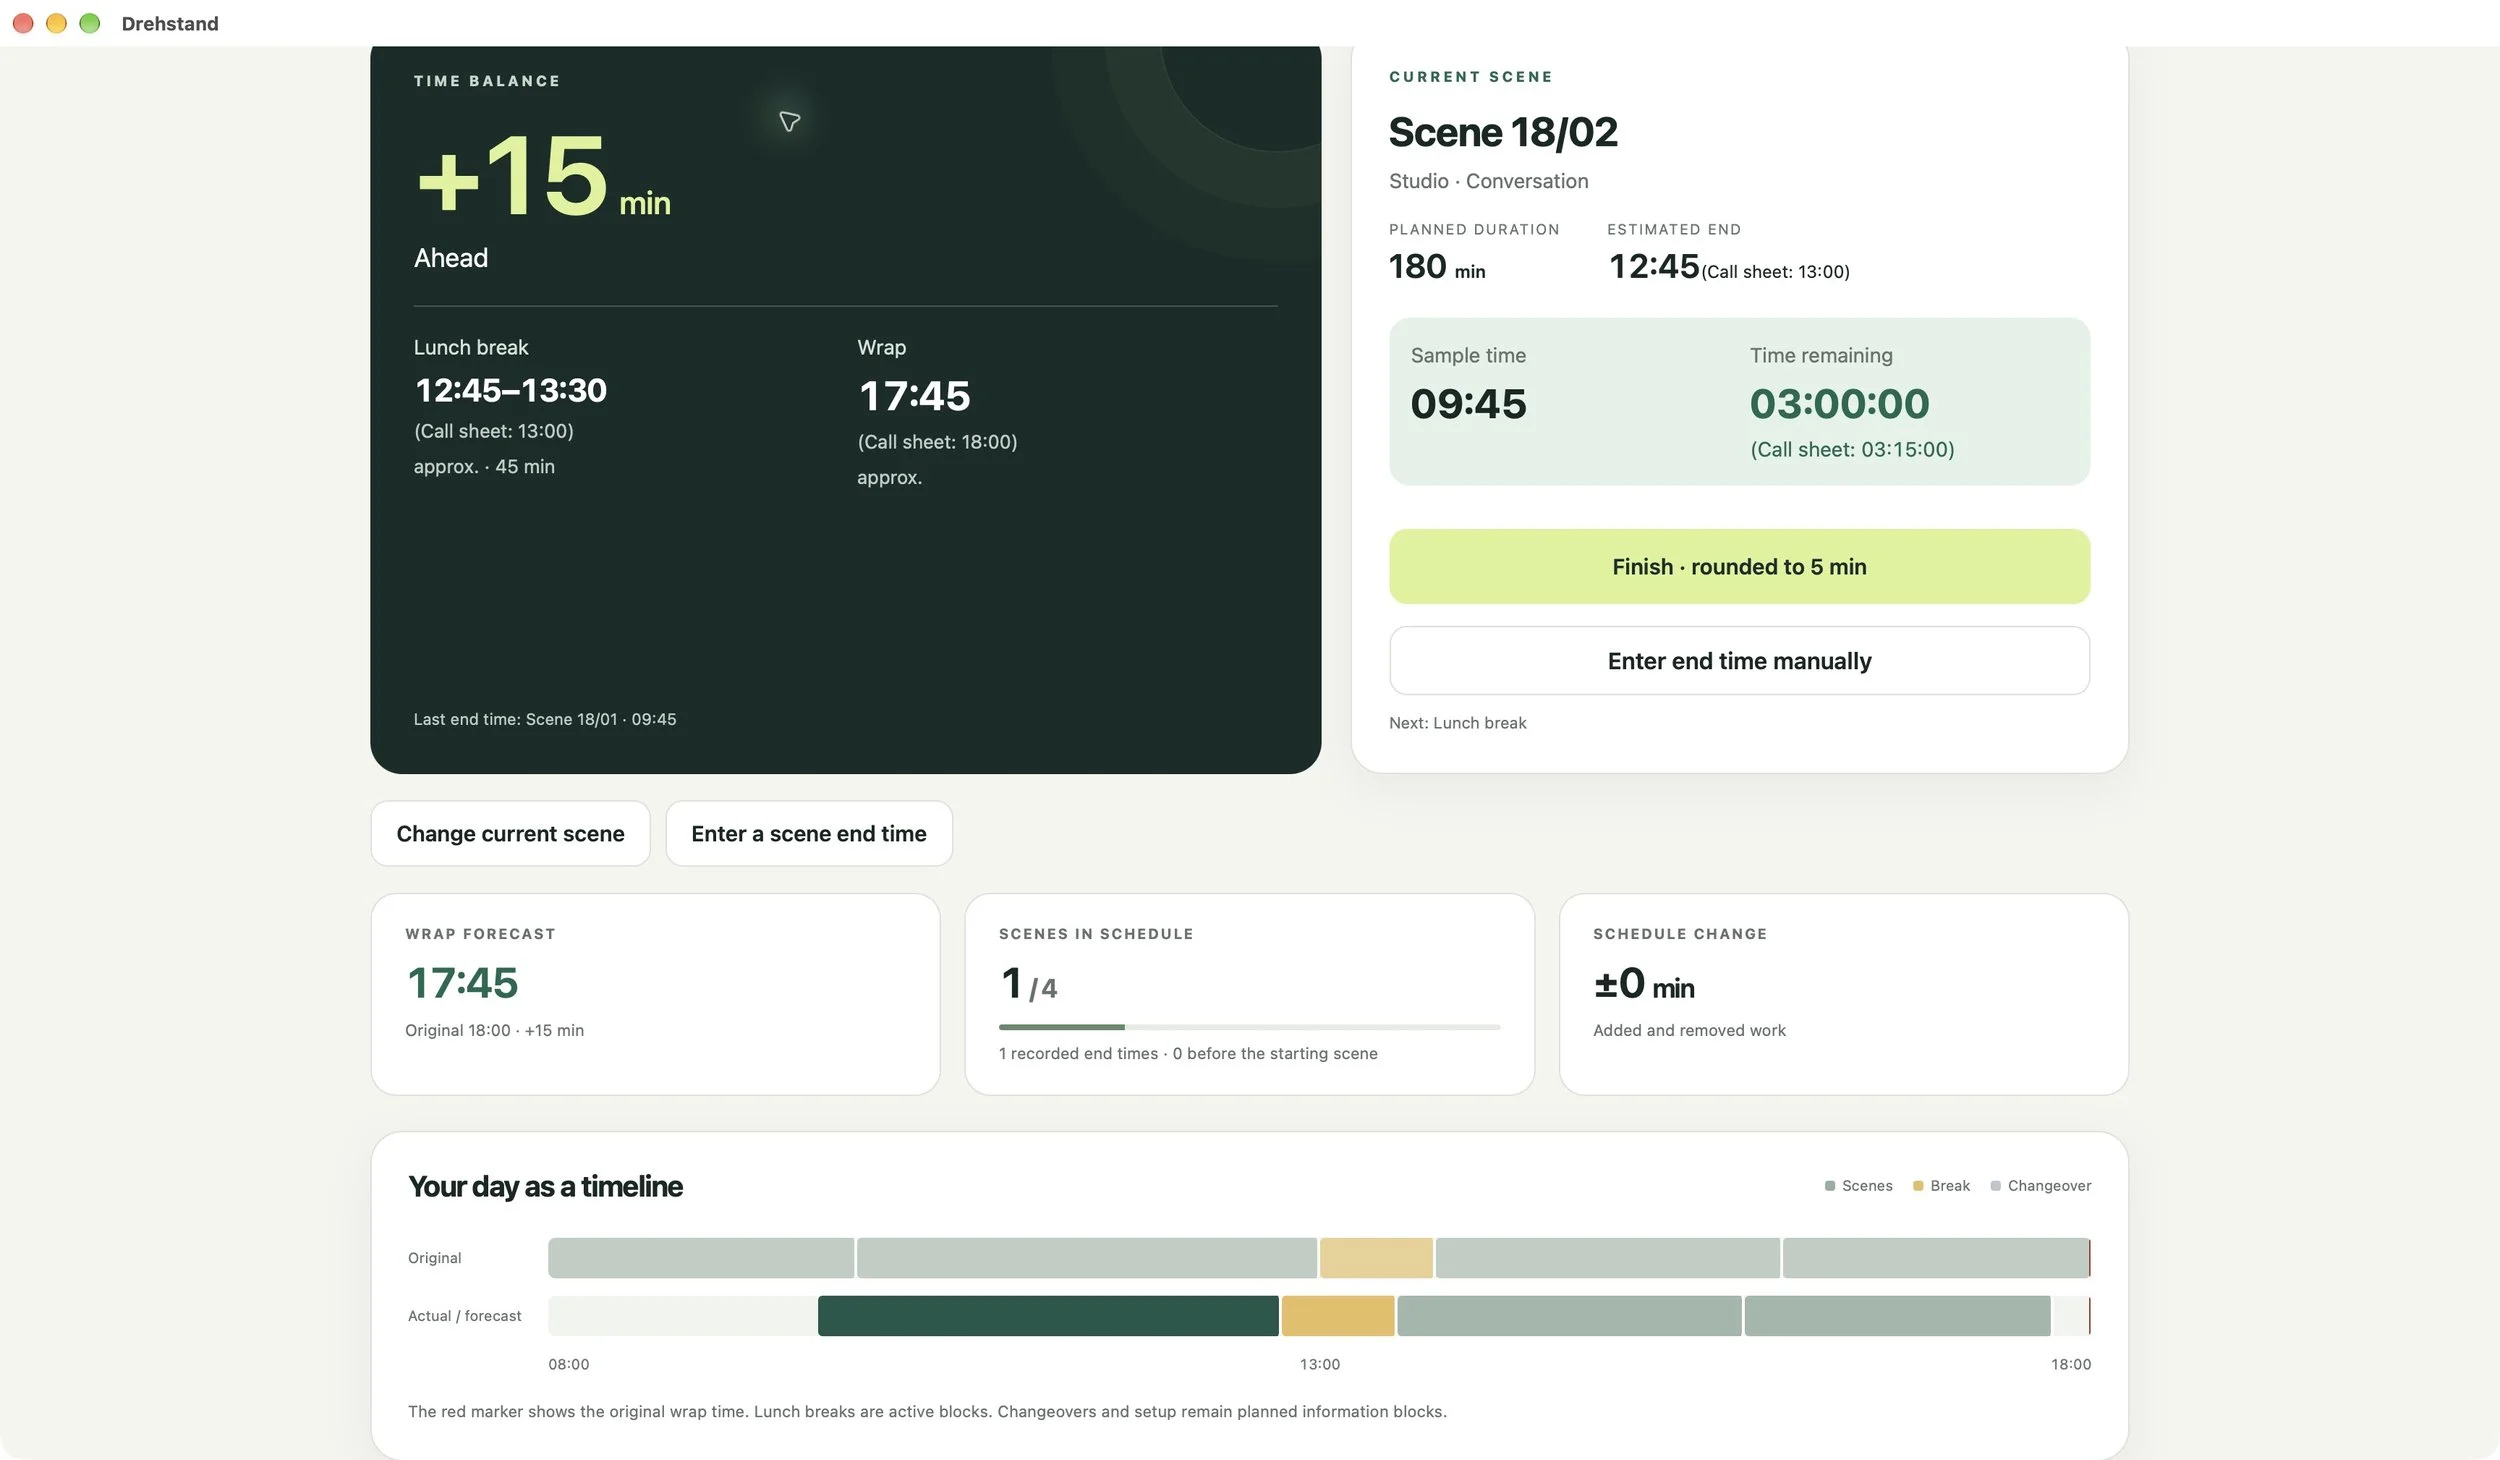Click the yellow Break legend dot
This screenshot has height=1460, width=2500.
[x=1917, y=1186]
